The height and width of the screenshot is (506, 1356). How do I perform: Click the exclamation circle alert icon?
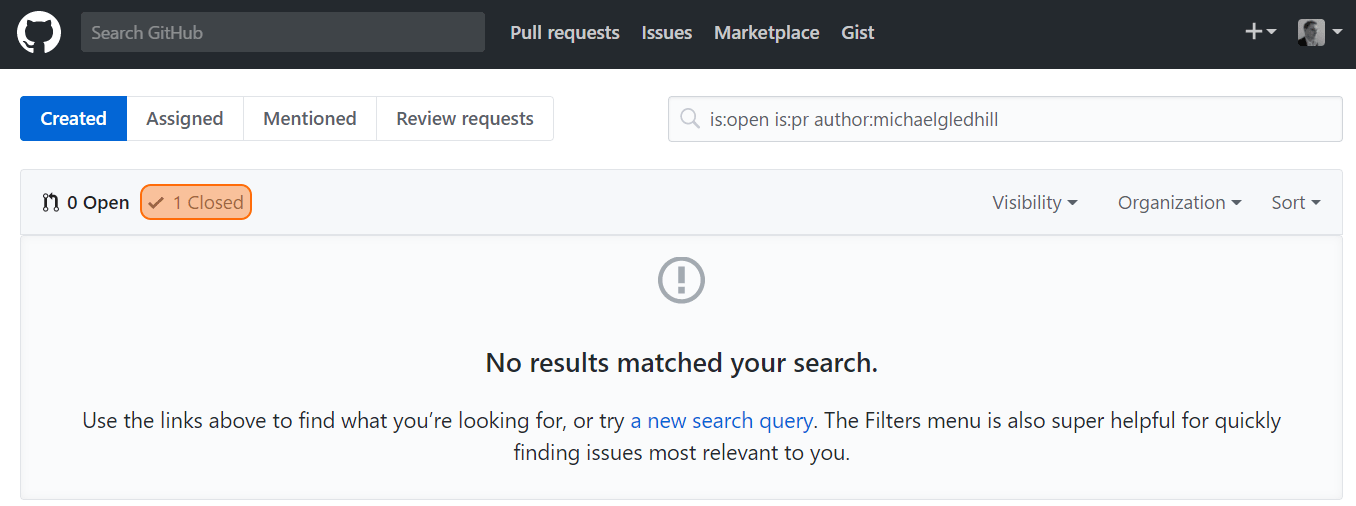[x=681, y=280]
